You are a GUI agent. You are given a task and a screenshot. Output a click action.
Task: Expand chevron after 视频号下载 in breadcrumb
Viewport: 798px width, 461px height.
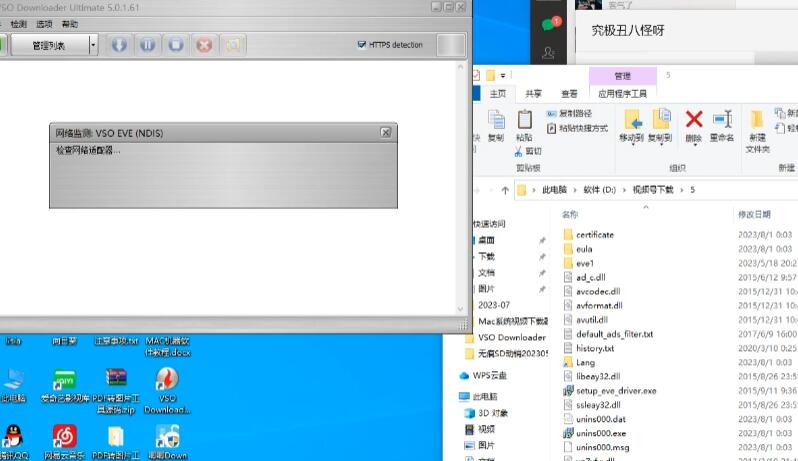pos(682,190)
